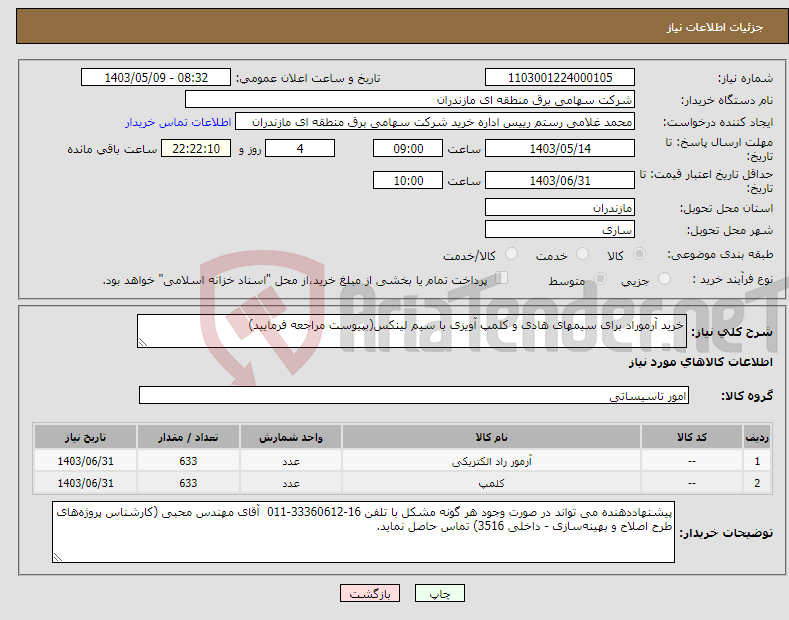789x620 pixels.
Task: Toggle the اسناد خزانه اسلامی payment checkbox
Action: point(502,278)
